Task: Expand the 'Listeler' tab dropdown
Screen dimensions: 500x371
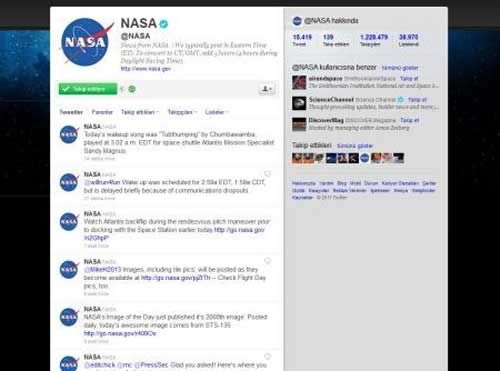Action: (217, 112)
